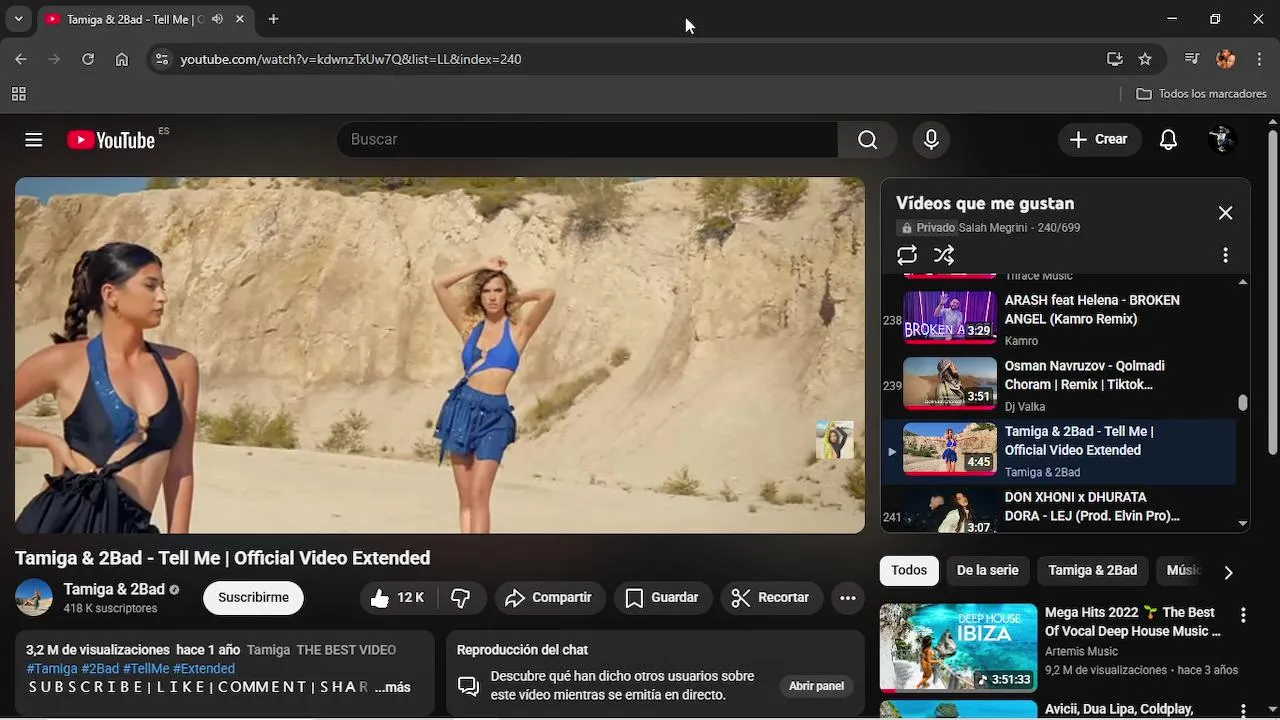Open options for Mega Hits 2022 video

(1243, 615)
